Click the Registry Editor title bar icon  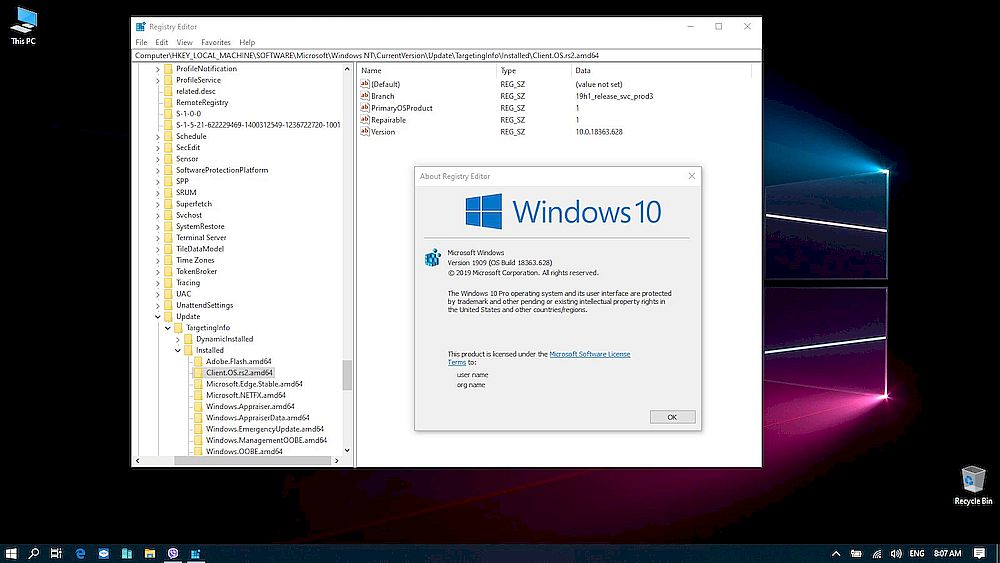click(140, 27)
